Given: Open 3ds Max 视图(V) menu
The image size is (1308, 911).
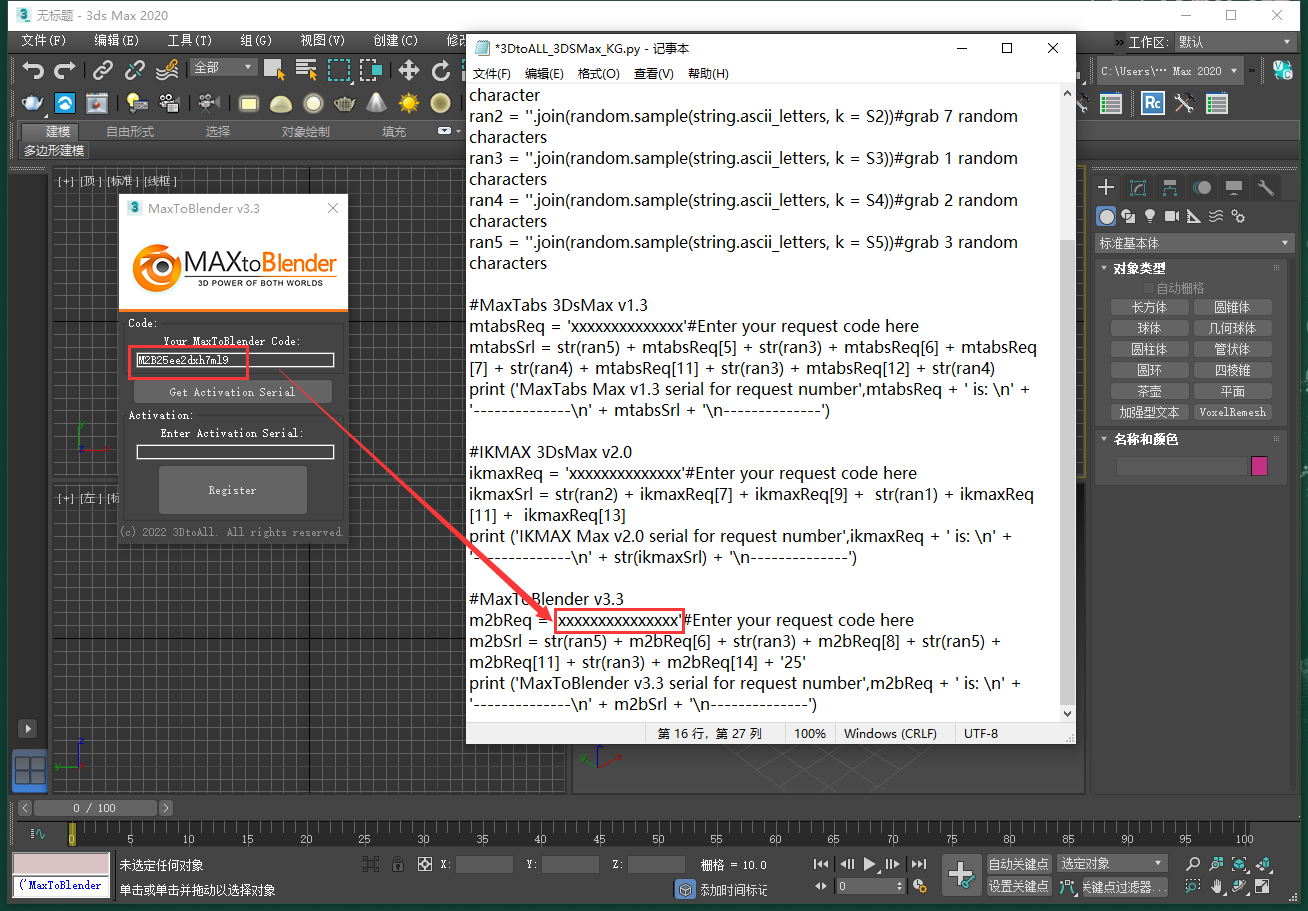Looking at the screenshot, I should [x=322, y=41].
